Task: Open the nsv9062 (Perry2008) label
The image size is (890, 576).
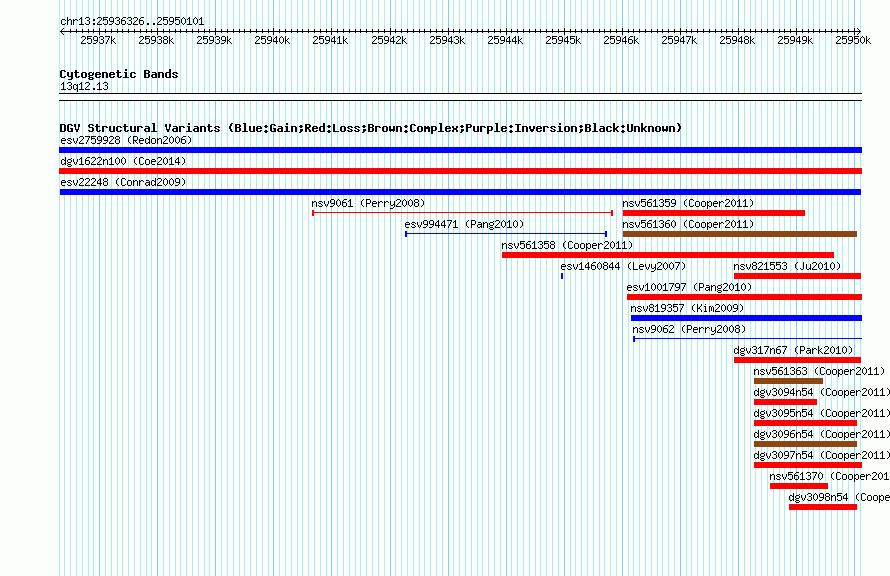Action: click(689, 329)
